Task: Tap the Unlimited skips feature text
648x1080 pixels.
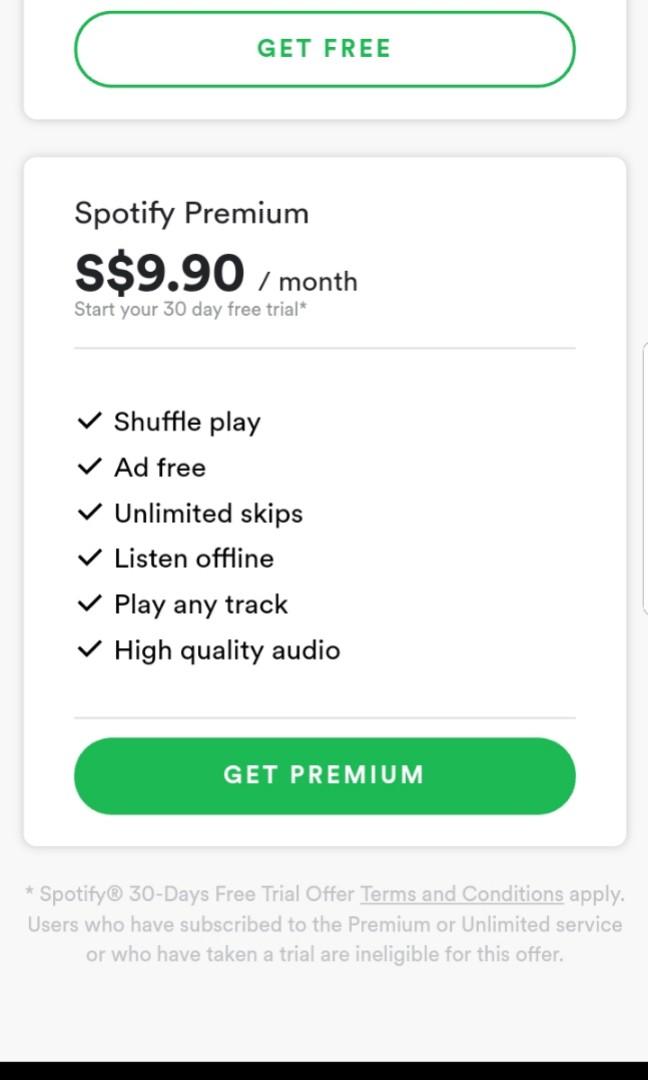Action: pos(208,513)
